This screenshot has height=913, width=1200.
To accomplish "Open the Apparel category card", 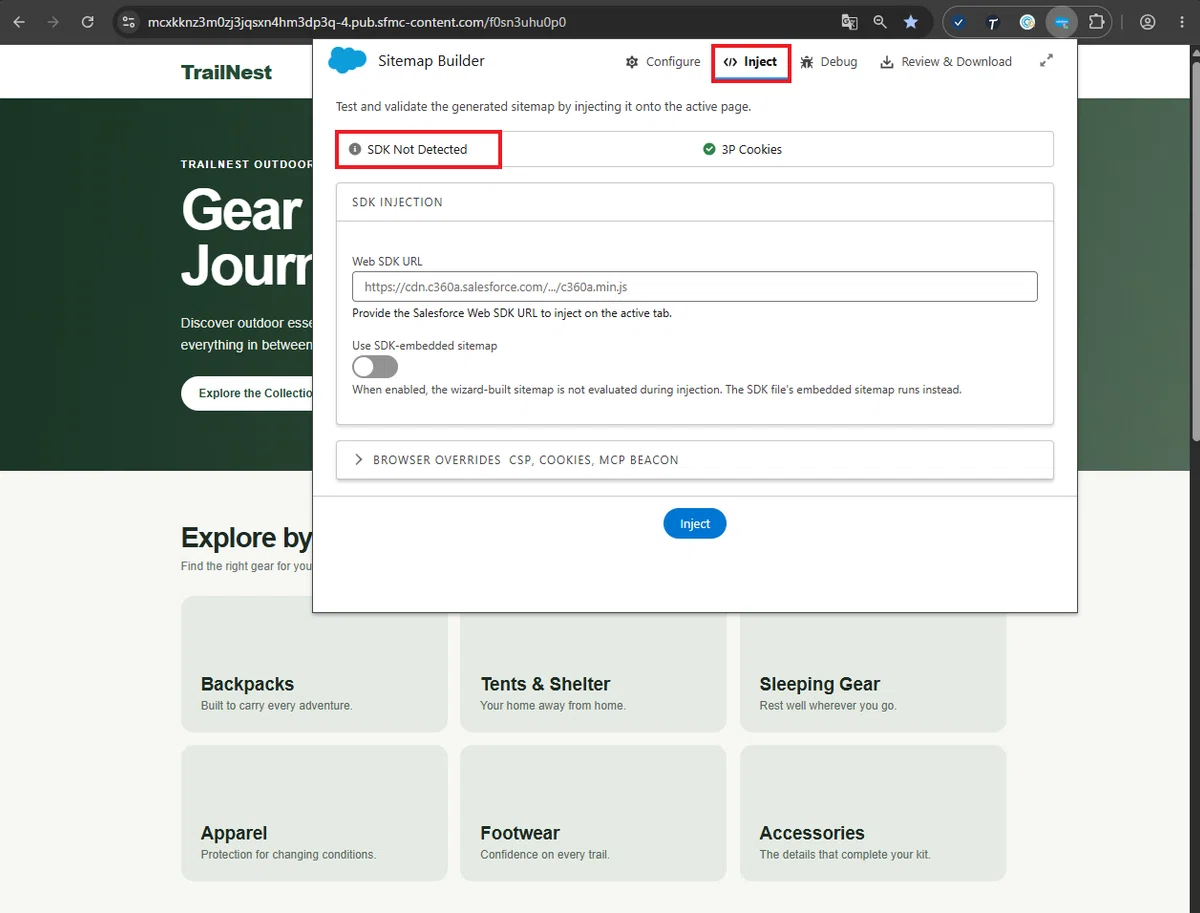I will pos(314,813).
